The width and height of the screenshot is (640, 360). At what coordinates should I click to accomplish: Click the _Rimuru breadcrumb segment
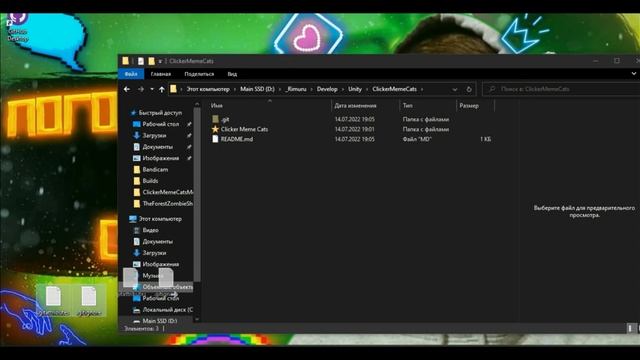coord(296,89)
